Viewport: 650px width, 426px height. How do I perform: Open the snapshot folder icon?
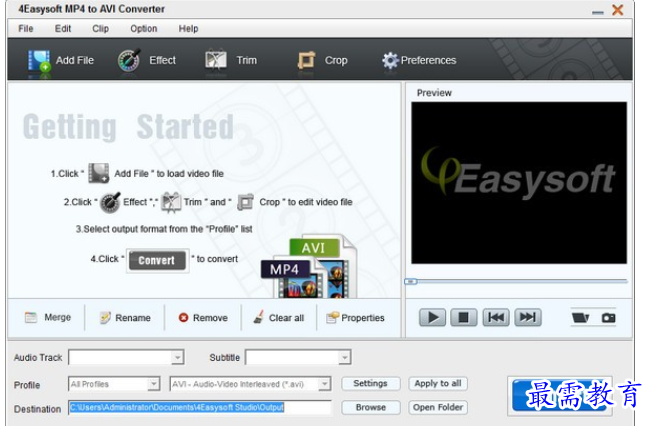tap(580, 318)
